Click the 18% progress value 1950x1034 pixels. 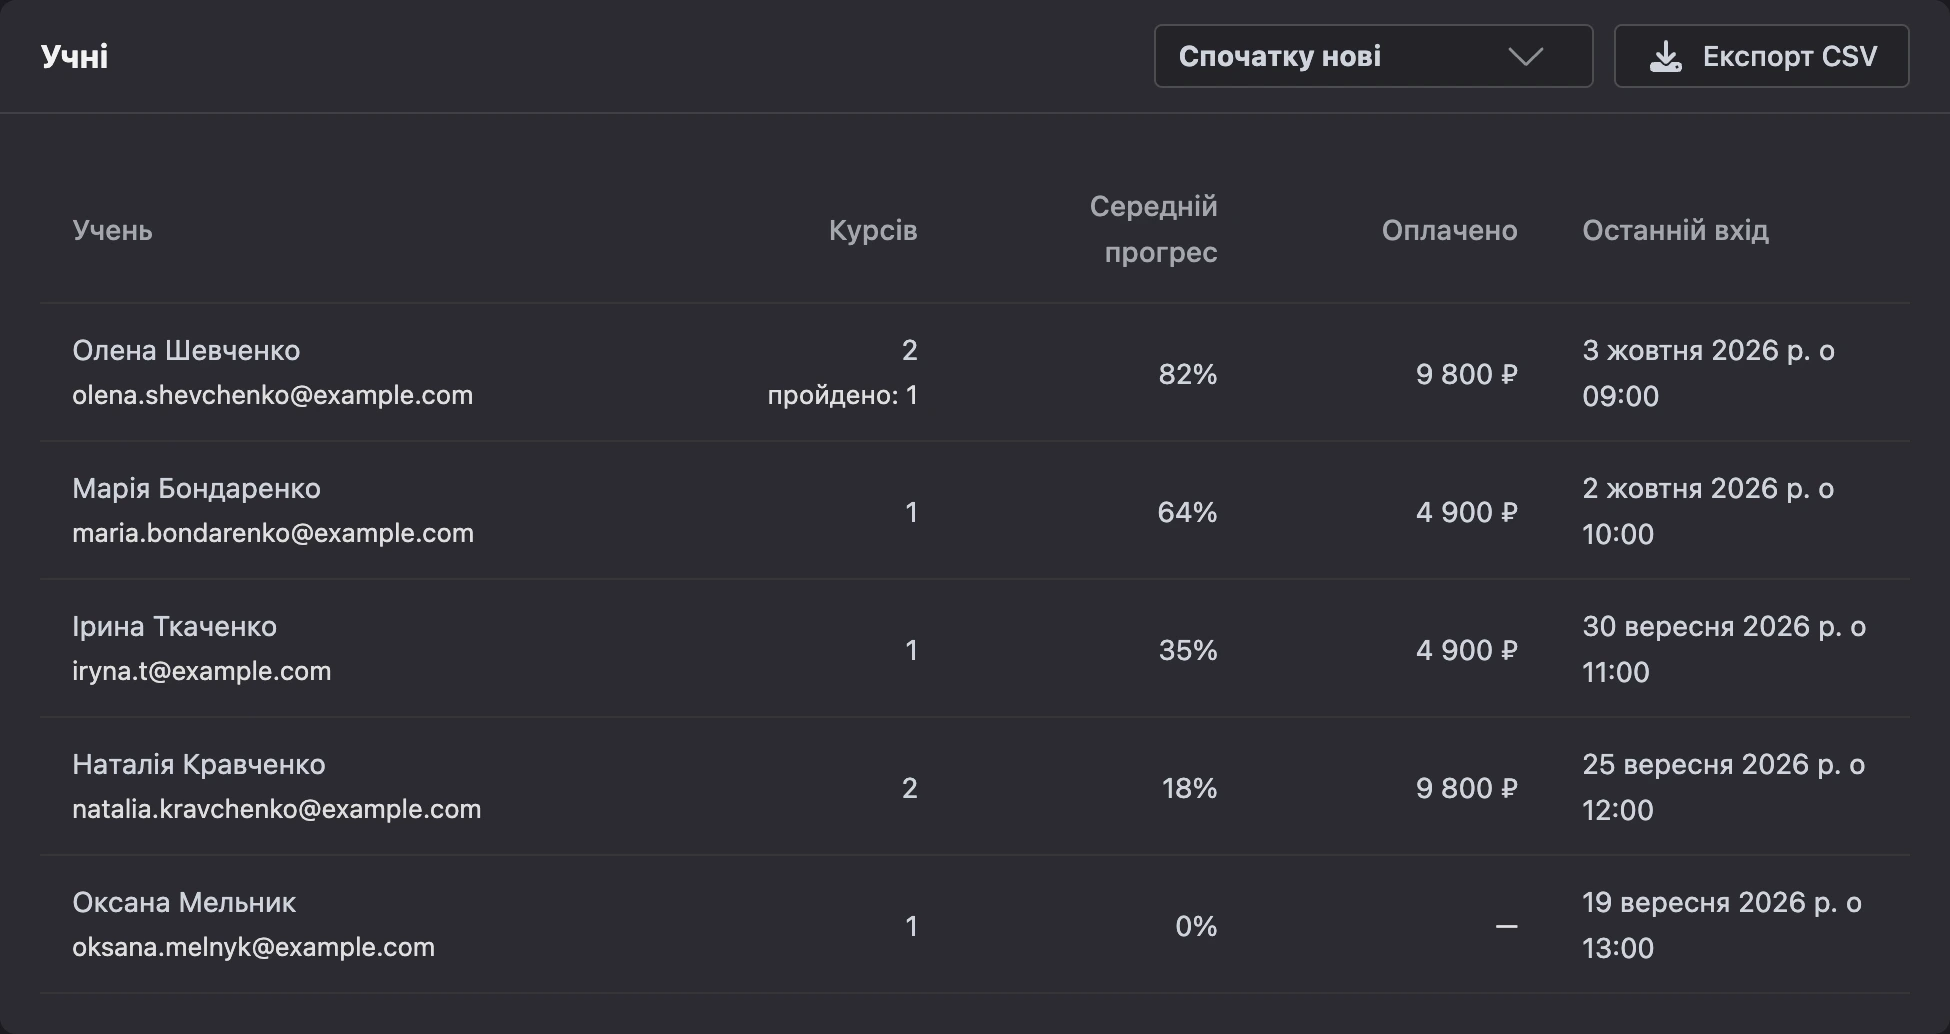click(x=1189, y=788)
